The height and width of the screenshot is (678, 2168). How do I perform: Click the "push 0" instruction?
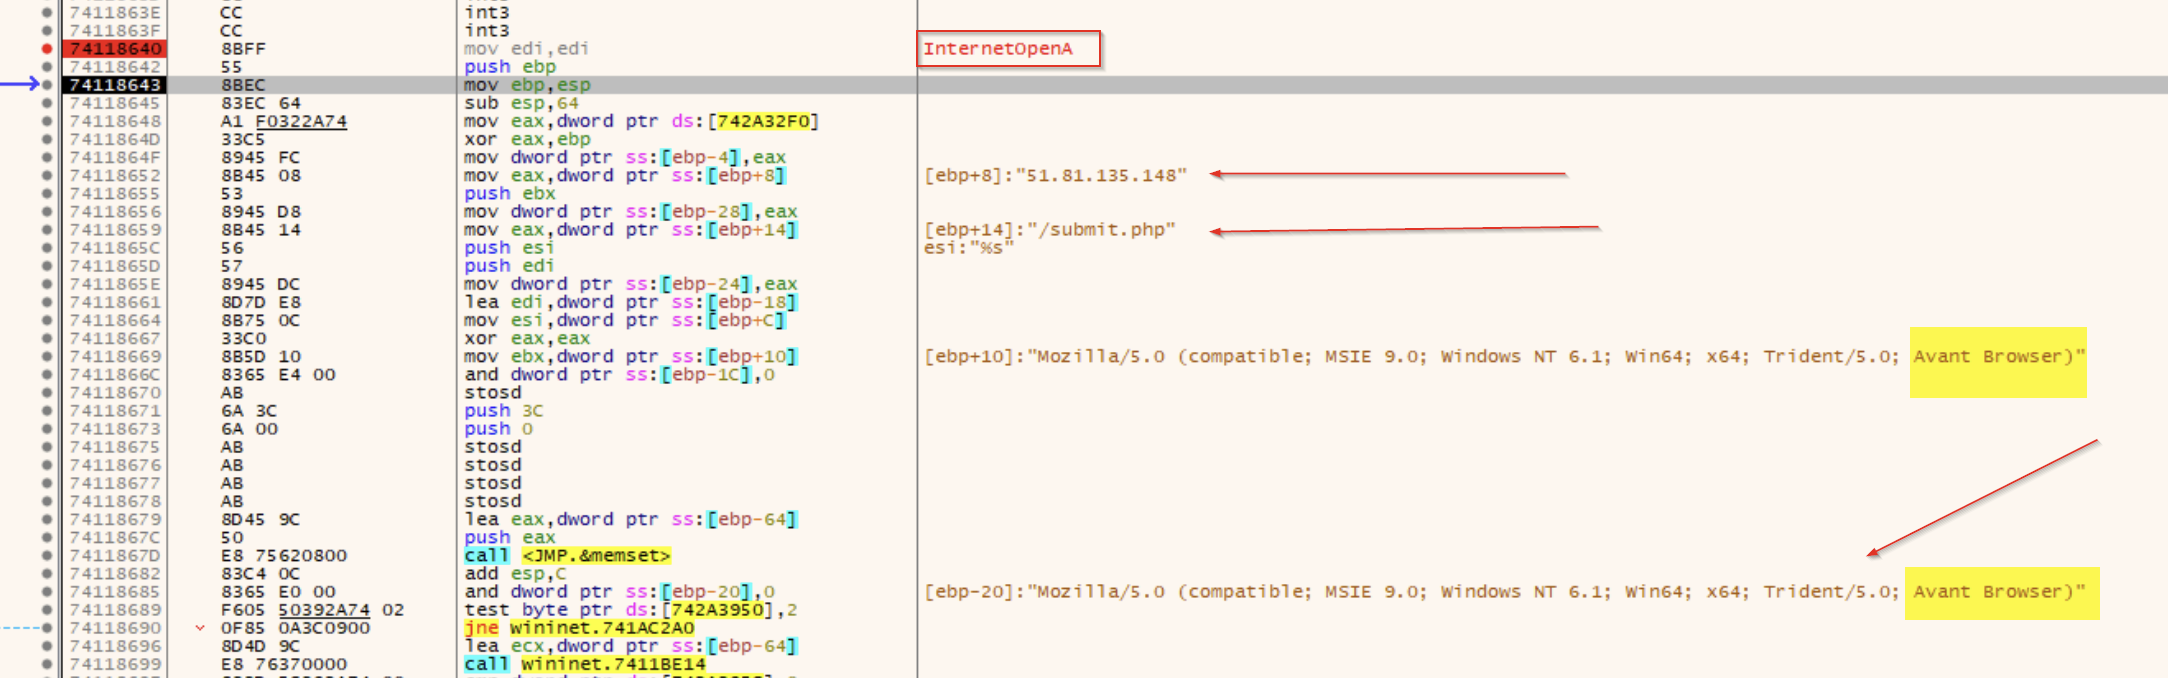[498, 428]
